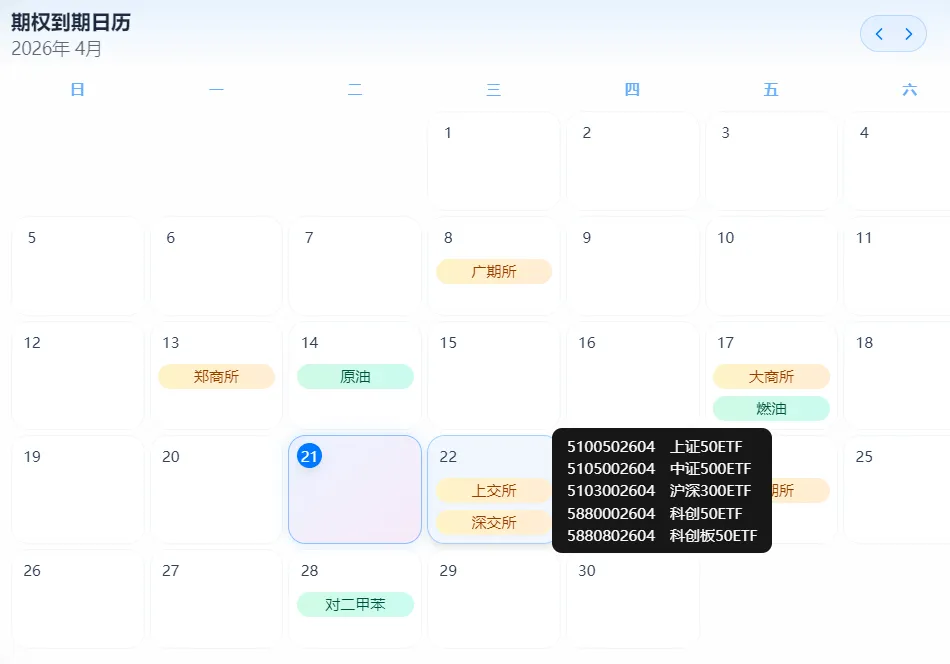Open the 原油 expiry tag on April 14
950x664 pixels.
[355, 376]
